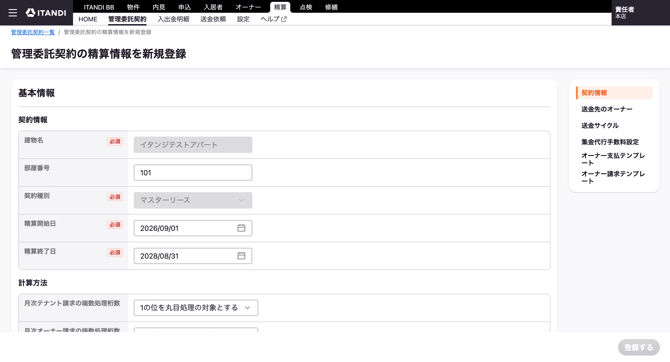Open 送金依頼 submenu
670x362 pixels.
point(213,19)
